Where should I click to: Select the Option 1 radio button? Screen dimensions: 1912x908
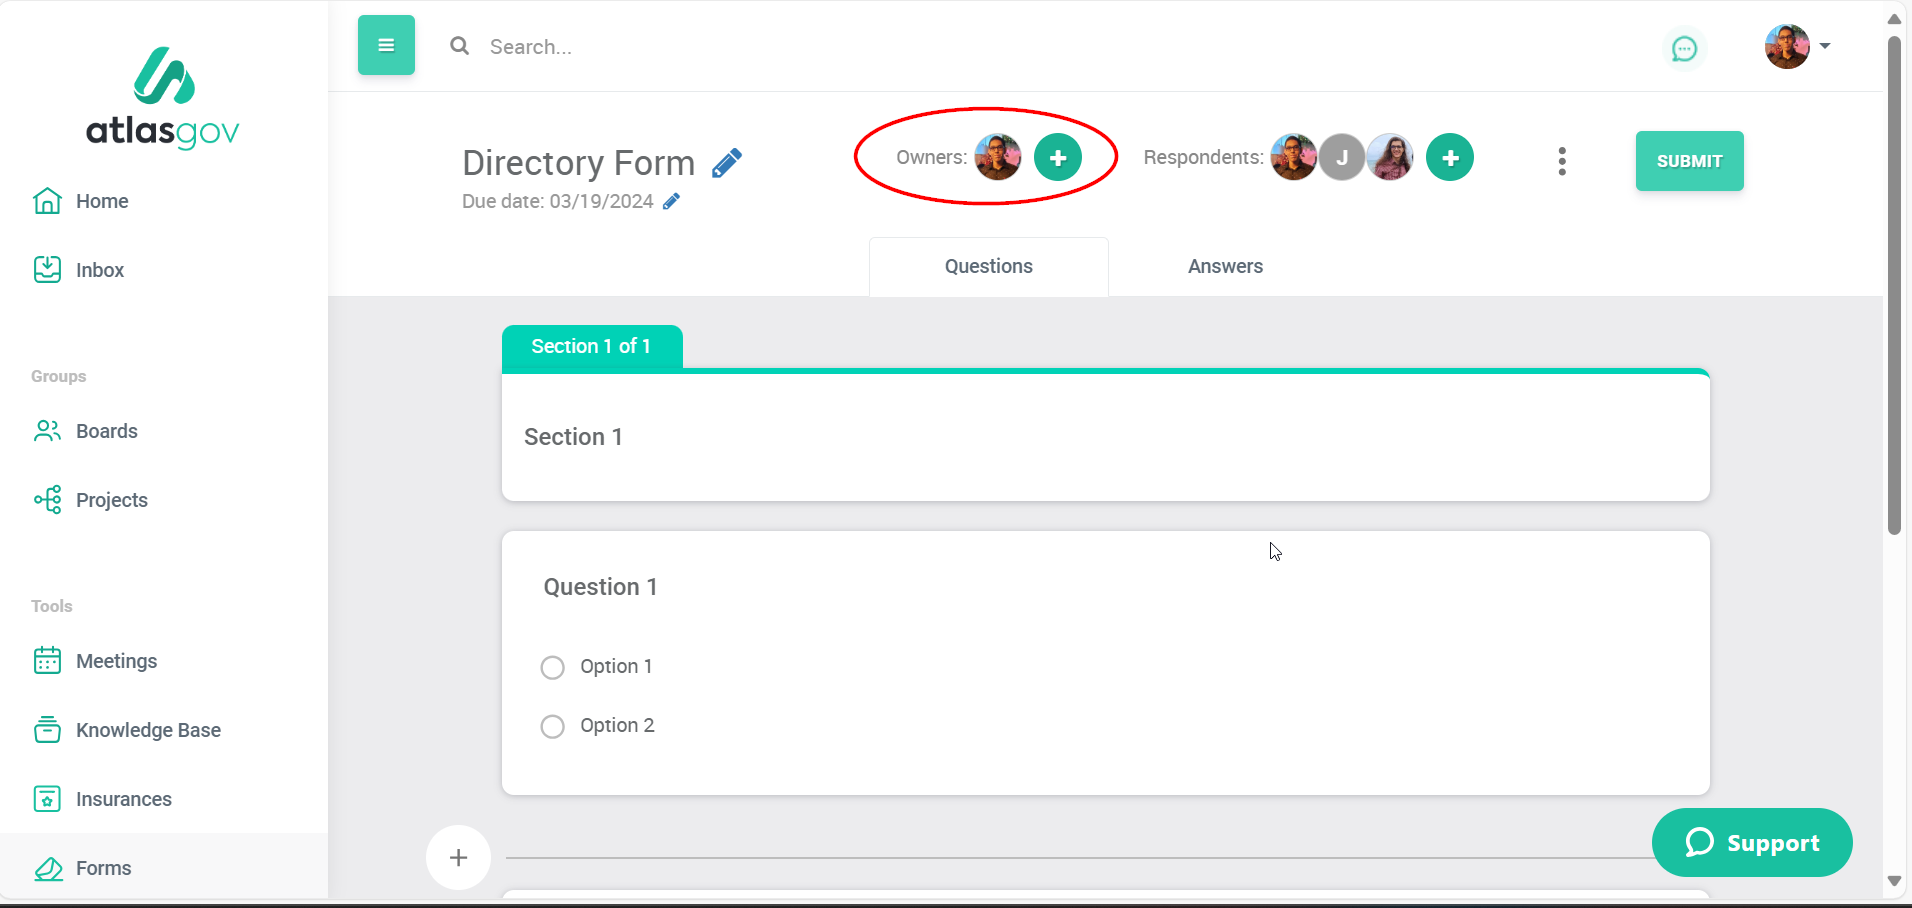(x=553, y=667)
